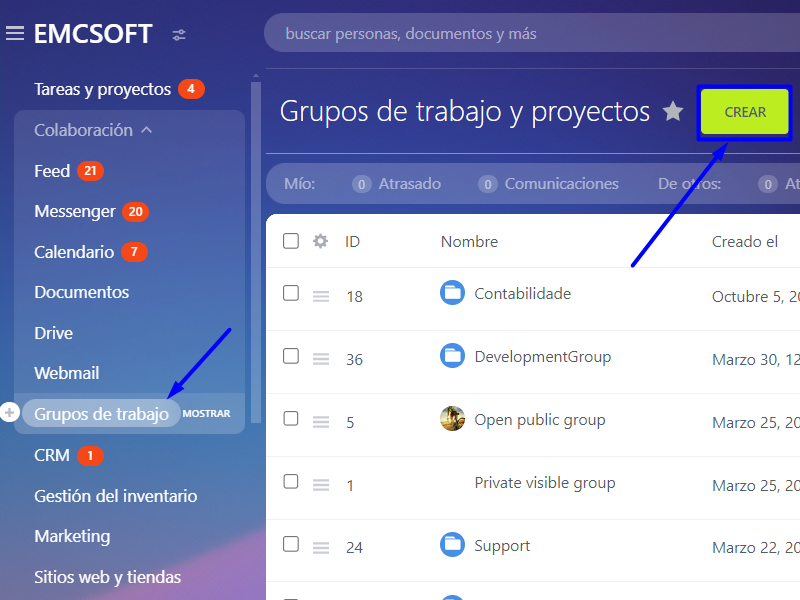Open the DevelopmentGroup link
800x600 pixels.
coord(542,357)
